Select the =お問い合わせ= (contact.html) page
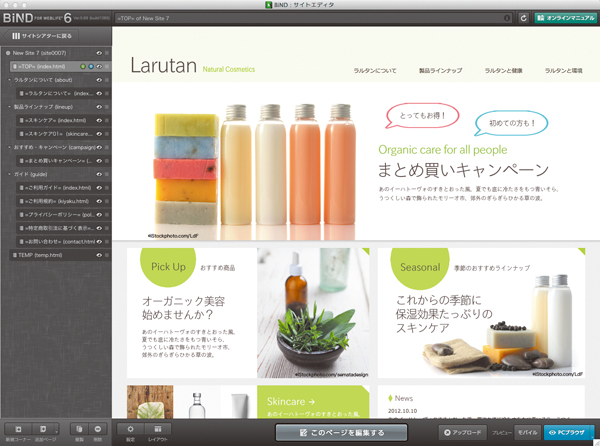The height and width of the screenshot is (446, 600). (x=64, y=241)
